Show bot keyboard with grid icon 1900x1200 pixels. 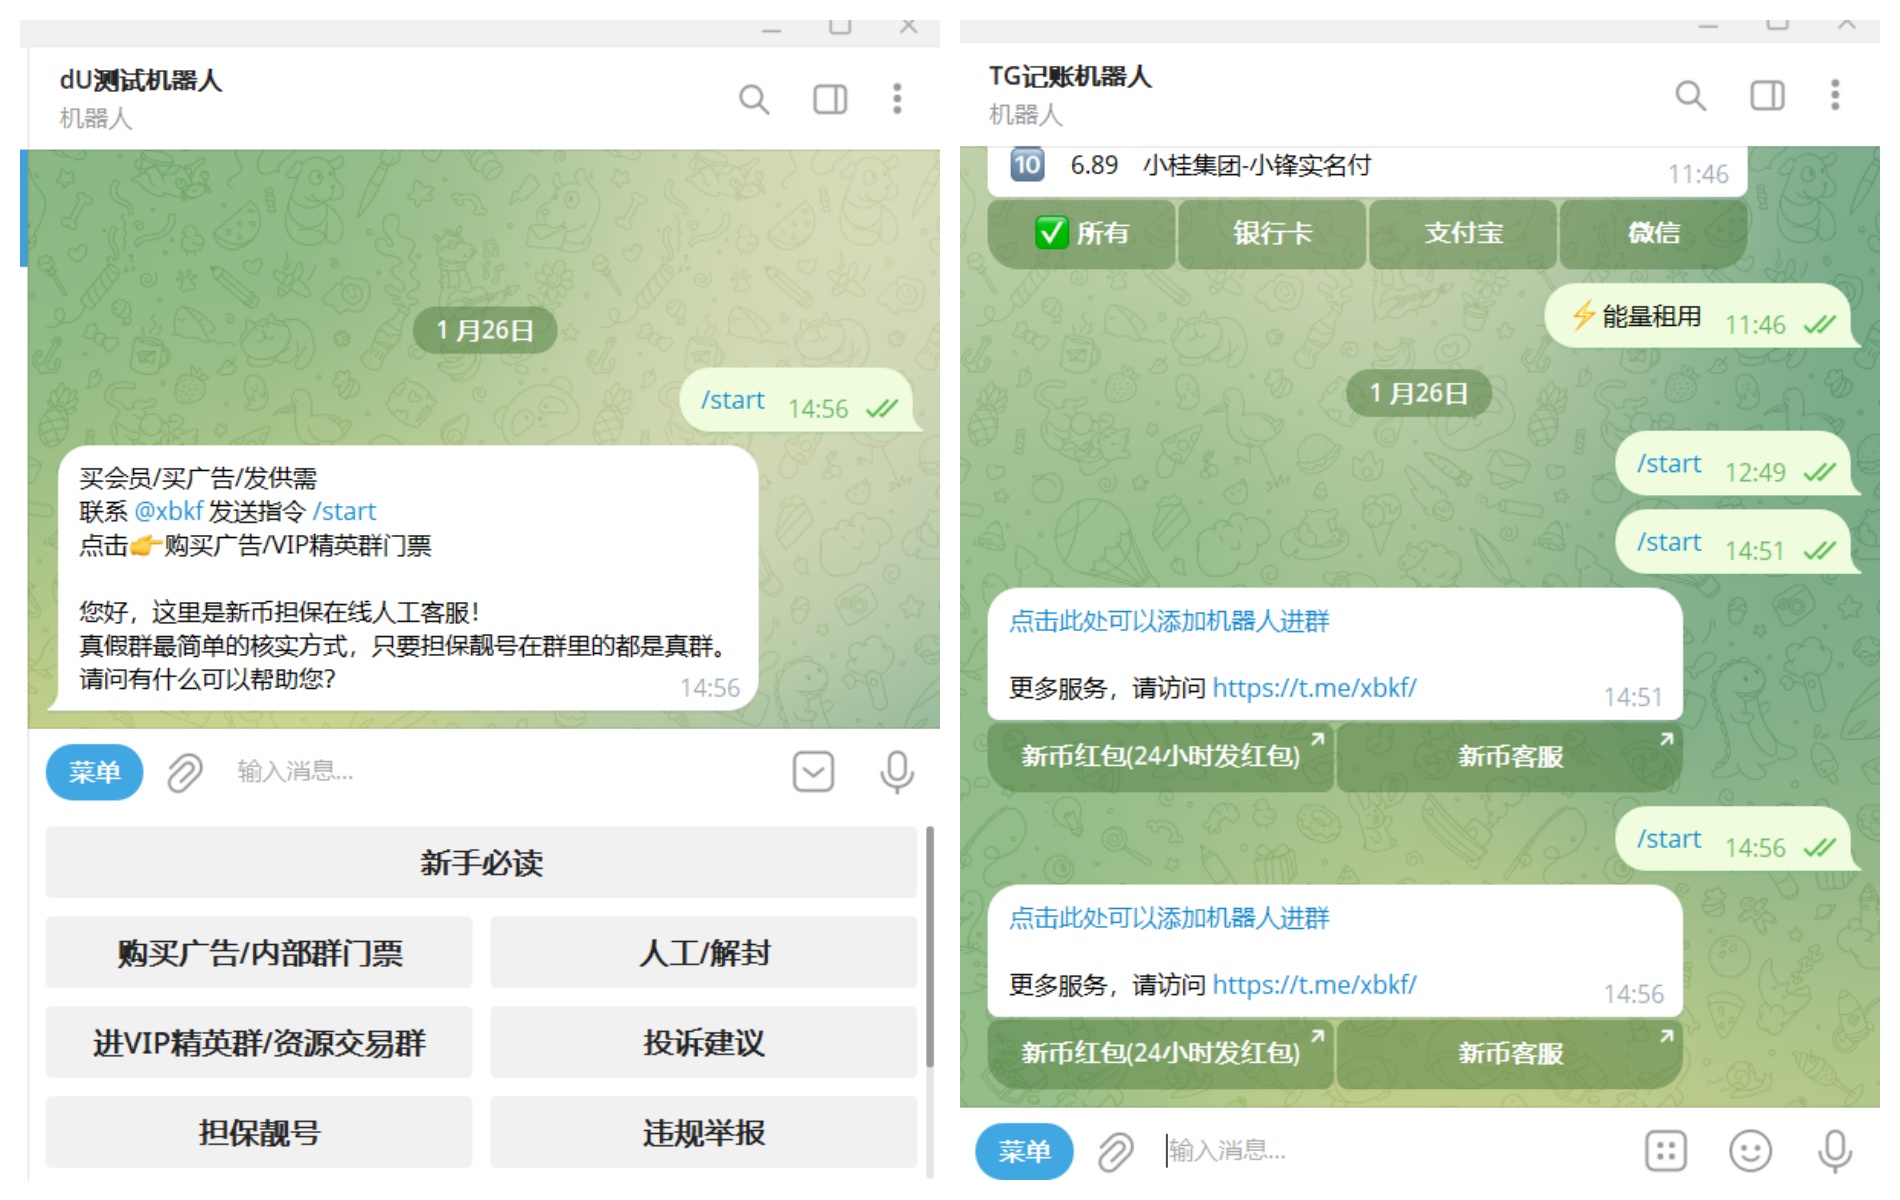tap(1666, 1151)
